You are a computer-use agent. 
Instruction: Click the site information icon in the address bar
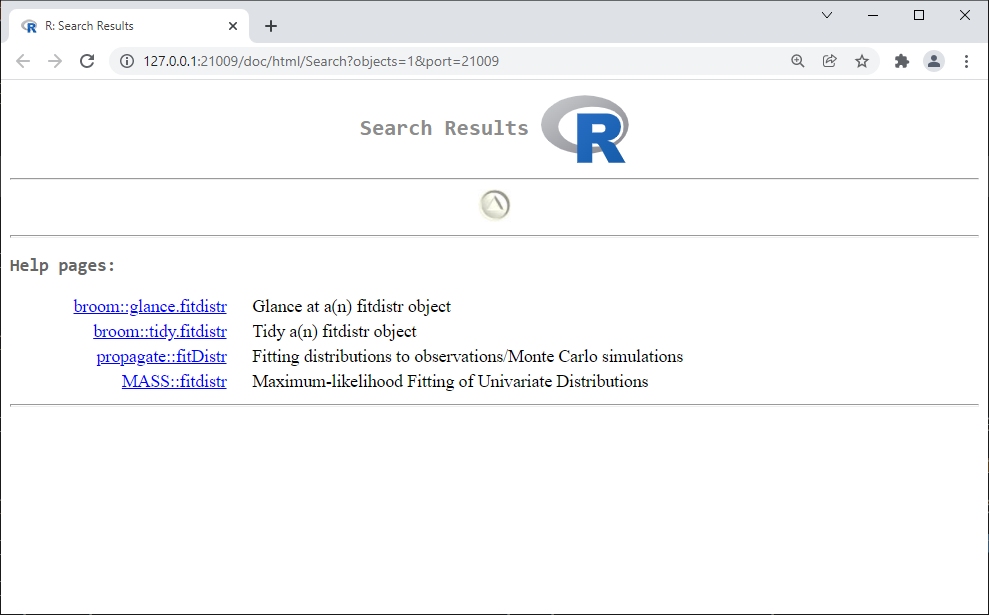coord(127,61)
